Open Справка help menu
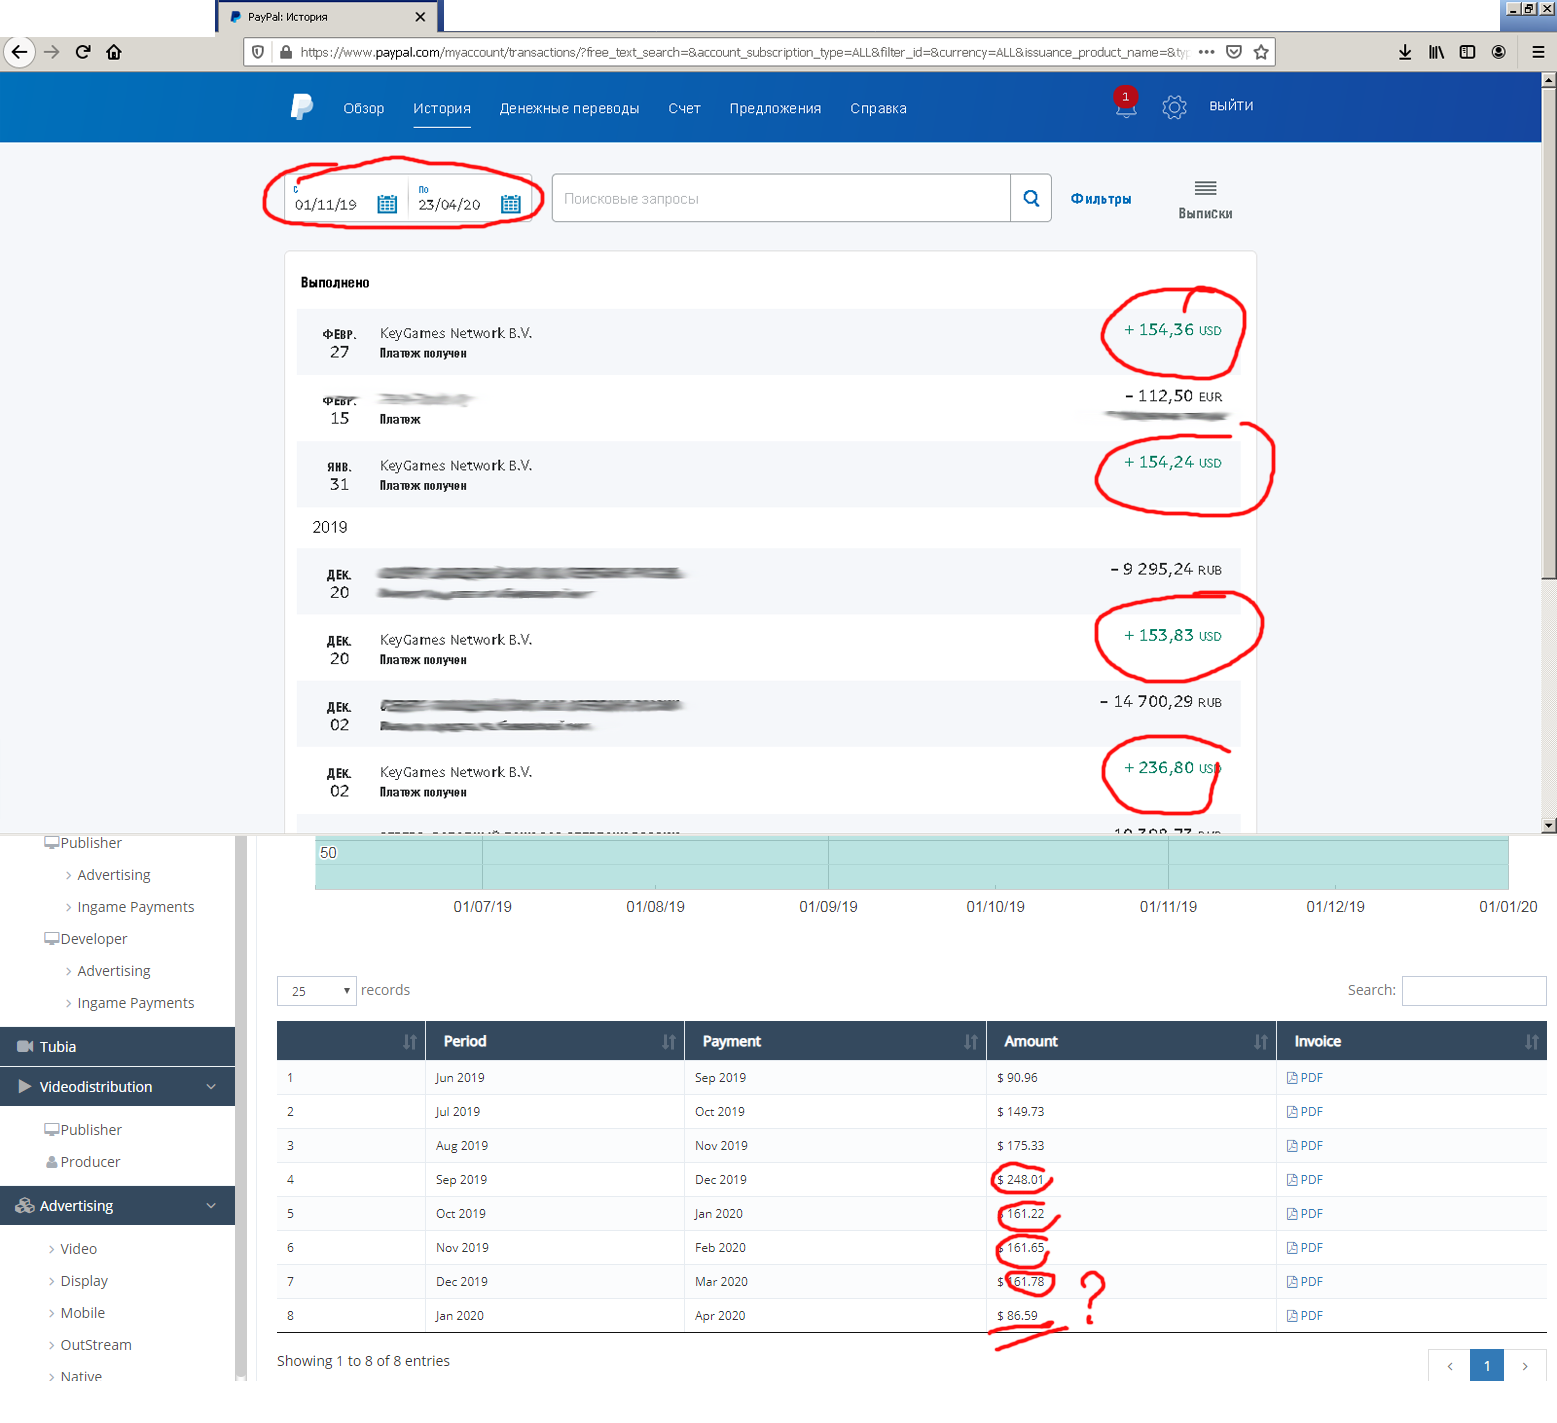Image resolution: width=1557 pixels, height=1423 pixels. (x=878, y=108)
